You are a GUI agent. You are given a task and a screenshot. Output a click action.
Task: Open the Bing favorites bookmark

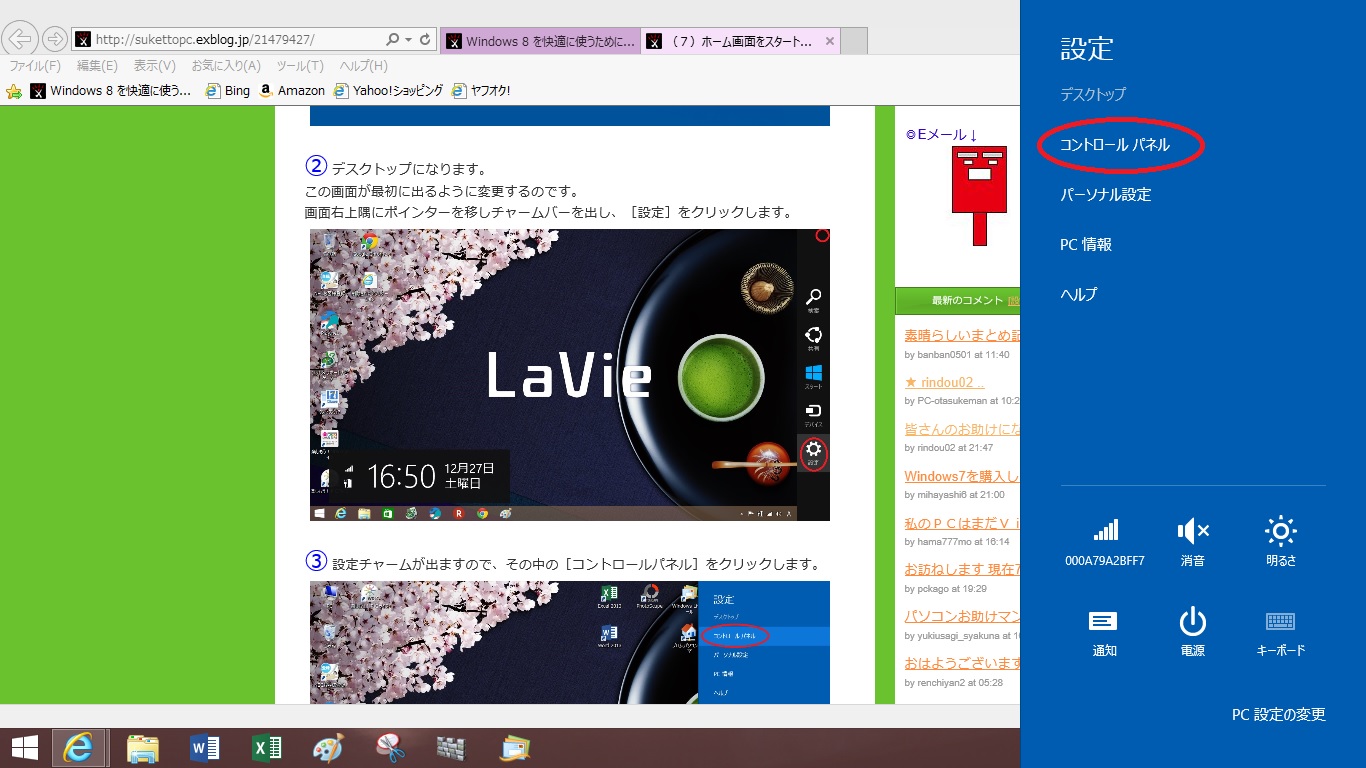[x=227, y=90]
